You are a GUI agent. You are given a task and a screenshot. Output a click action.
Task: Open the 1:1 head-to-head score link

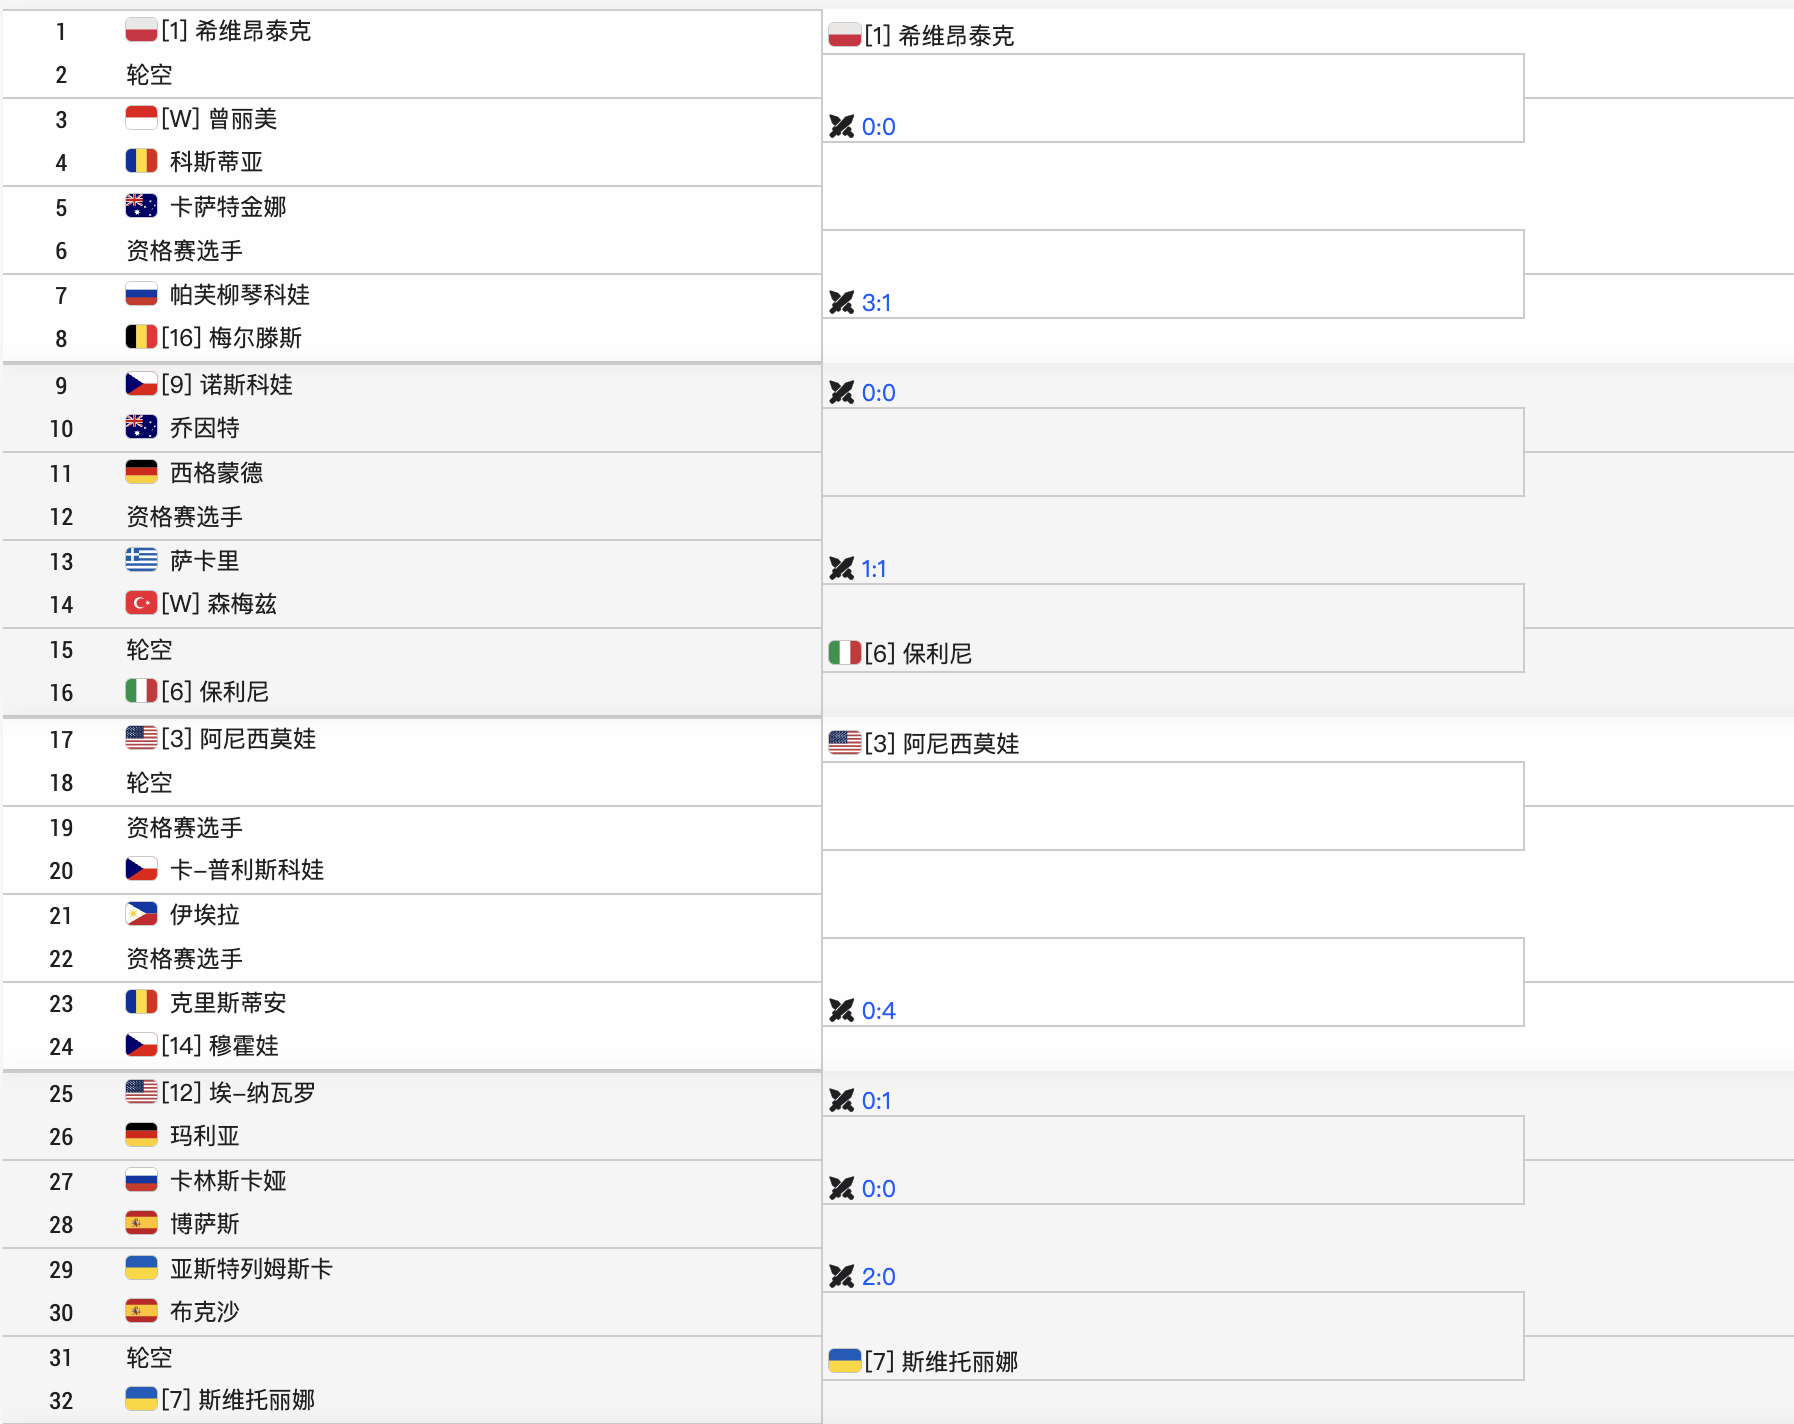(874, 568)
